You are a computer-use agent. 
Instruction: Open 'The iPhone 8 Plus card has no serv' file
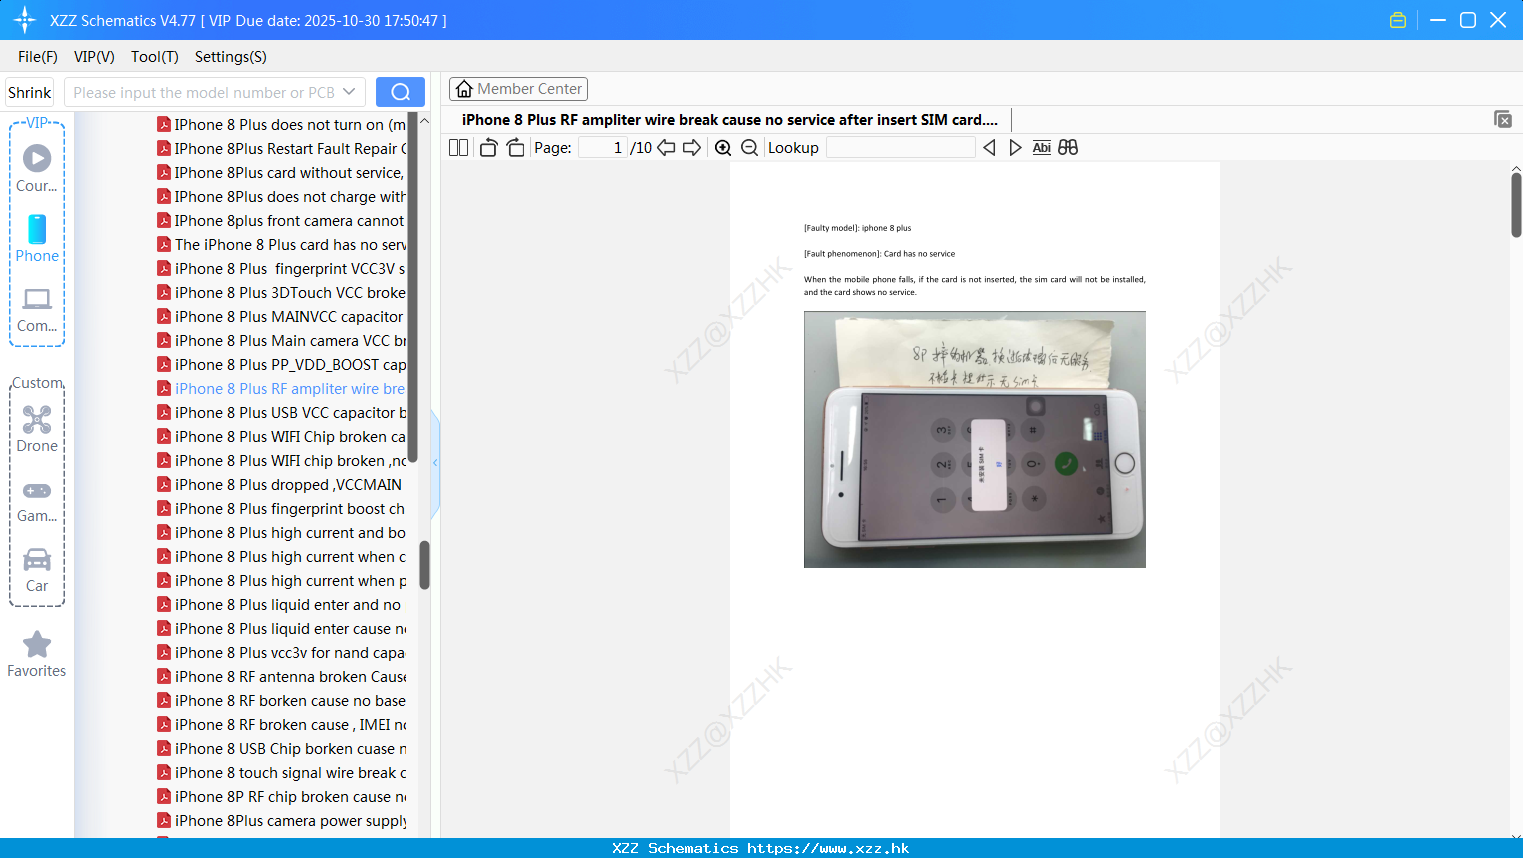282,245
